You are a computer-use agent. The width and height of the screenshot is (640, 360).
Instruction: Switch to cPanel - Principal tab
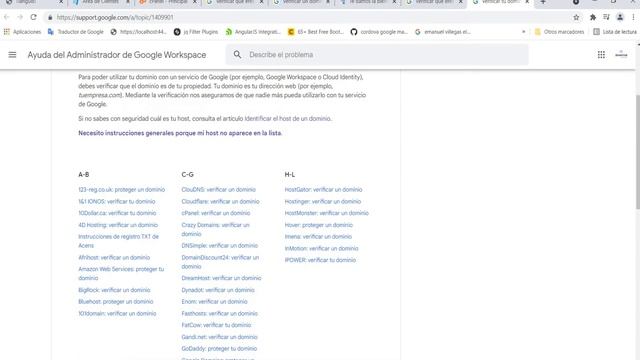coord(168,2)
